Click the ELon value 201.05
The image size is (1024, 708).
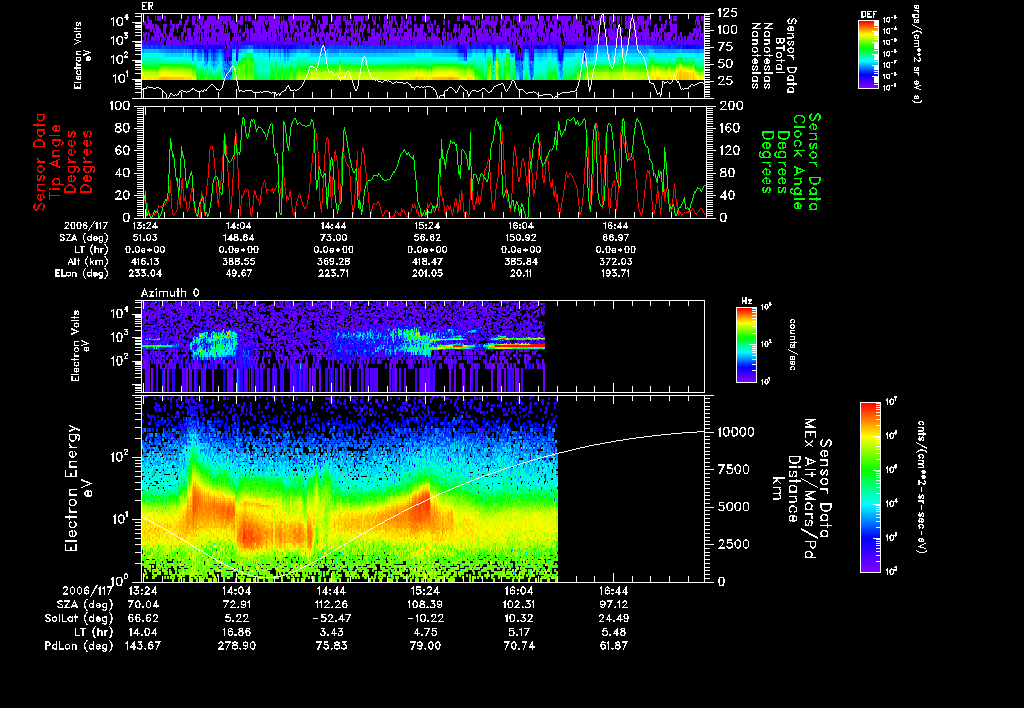(x=427, y=274)
